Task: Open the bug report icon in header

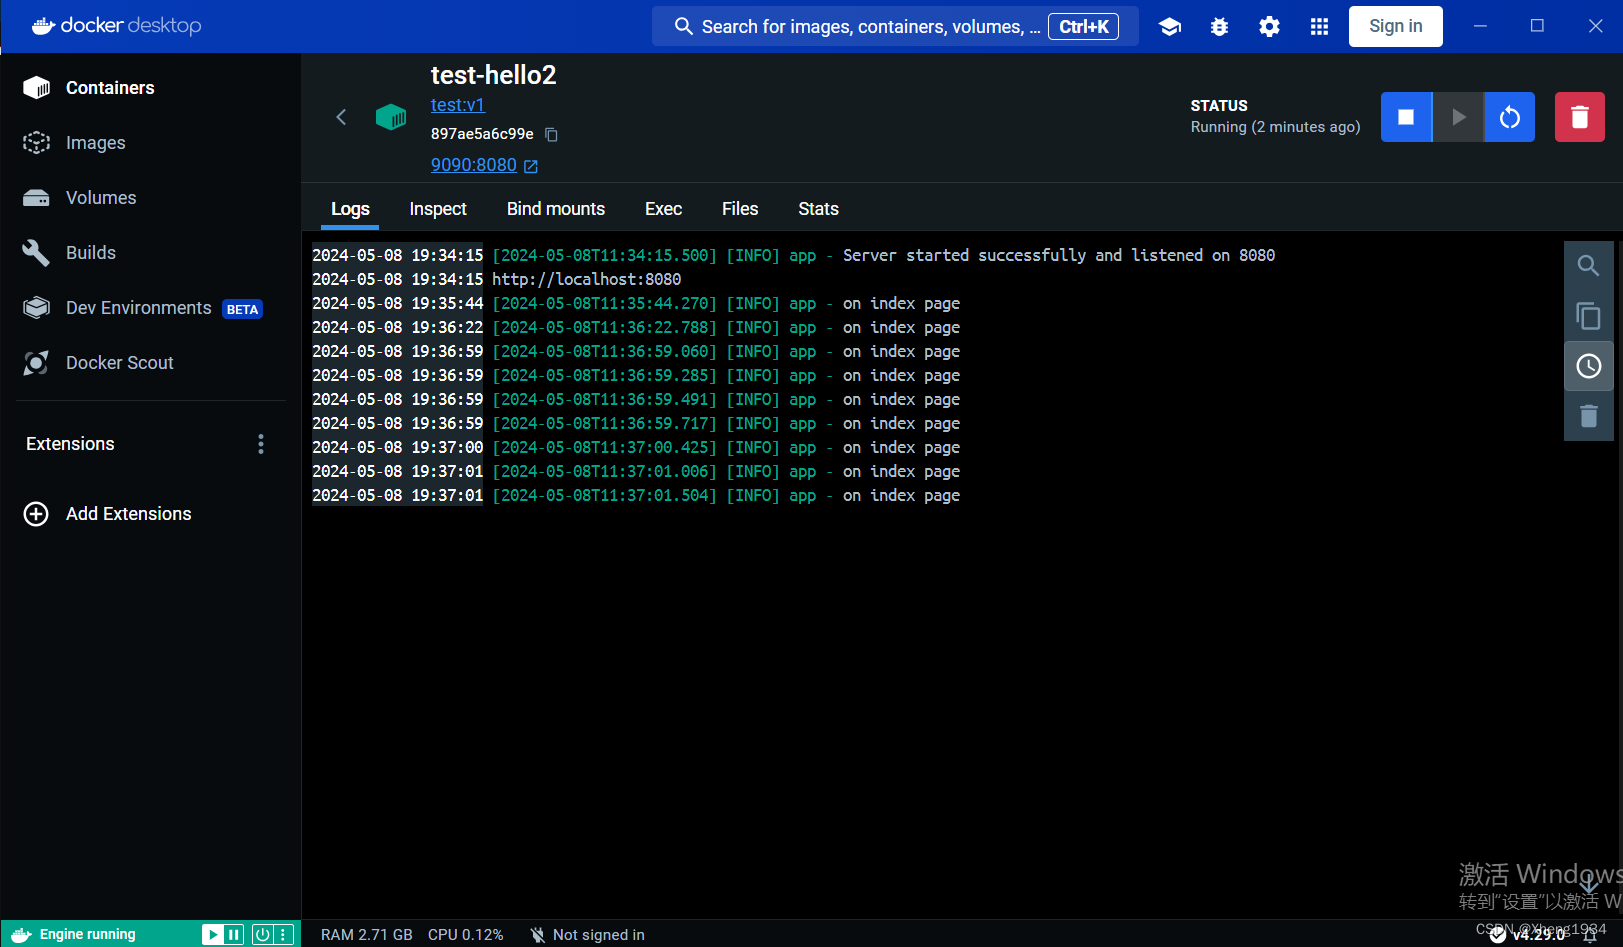Action: tap(1219, 26)
